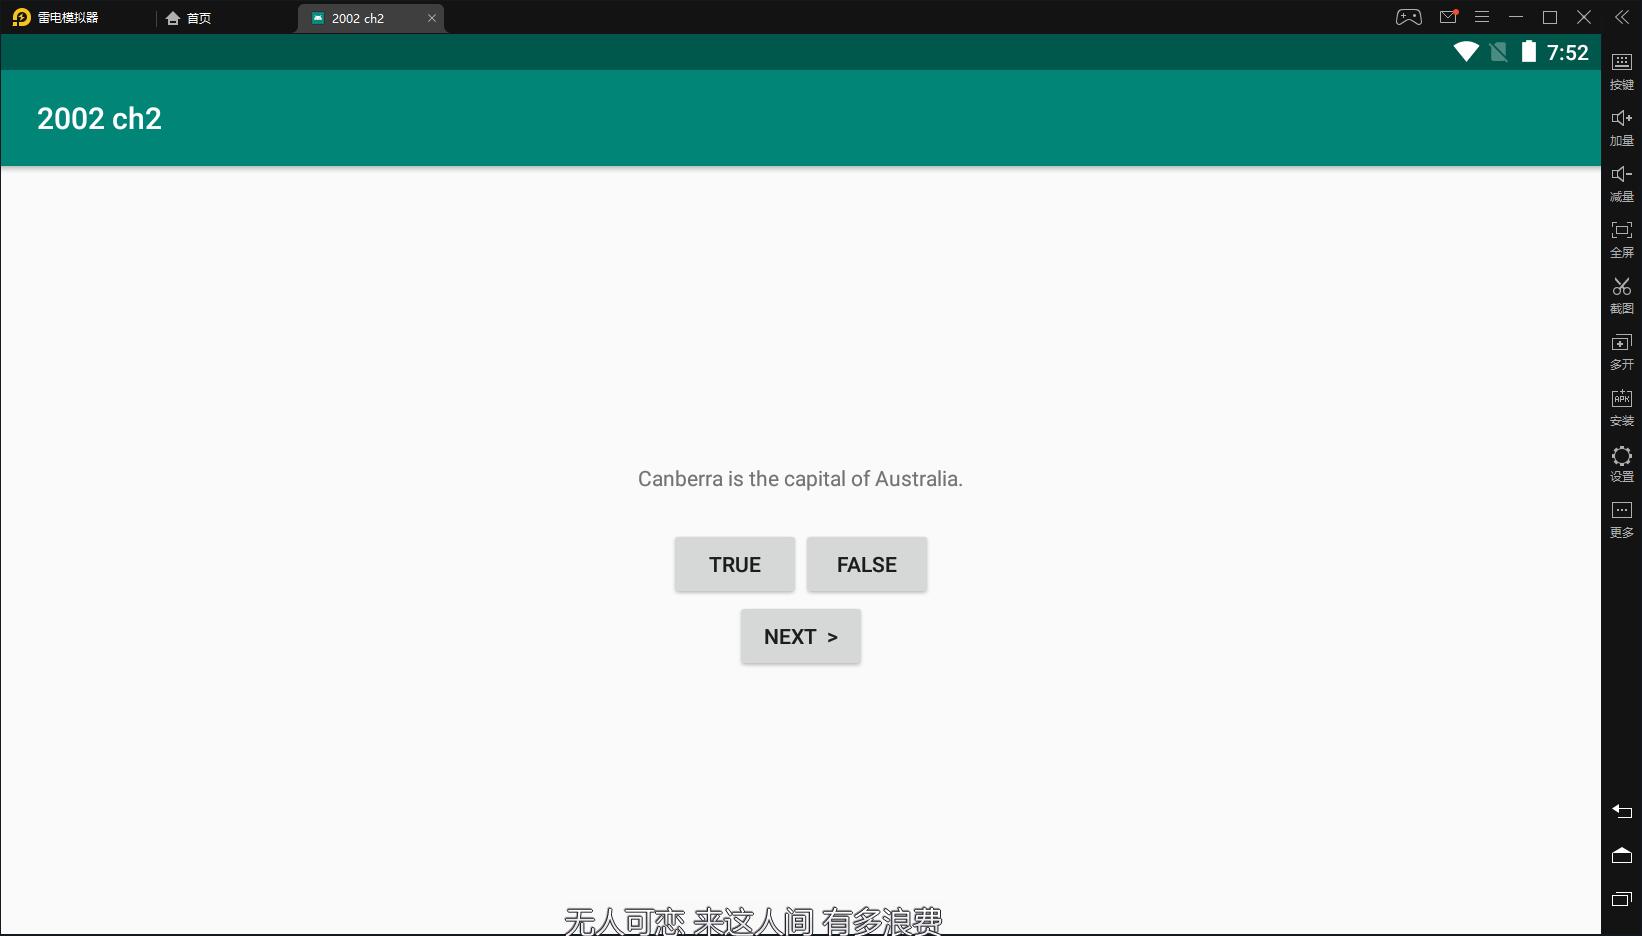Open the mail notification icon in title bar

[1448, 17]
